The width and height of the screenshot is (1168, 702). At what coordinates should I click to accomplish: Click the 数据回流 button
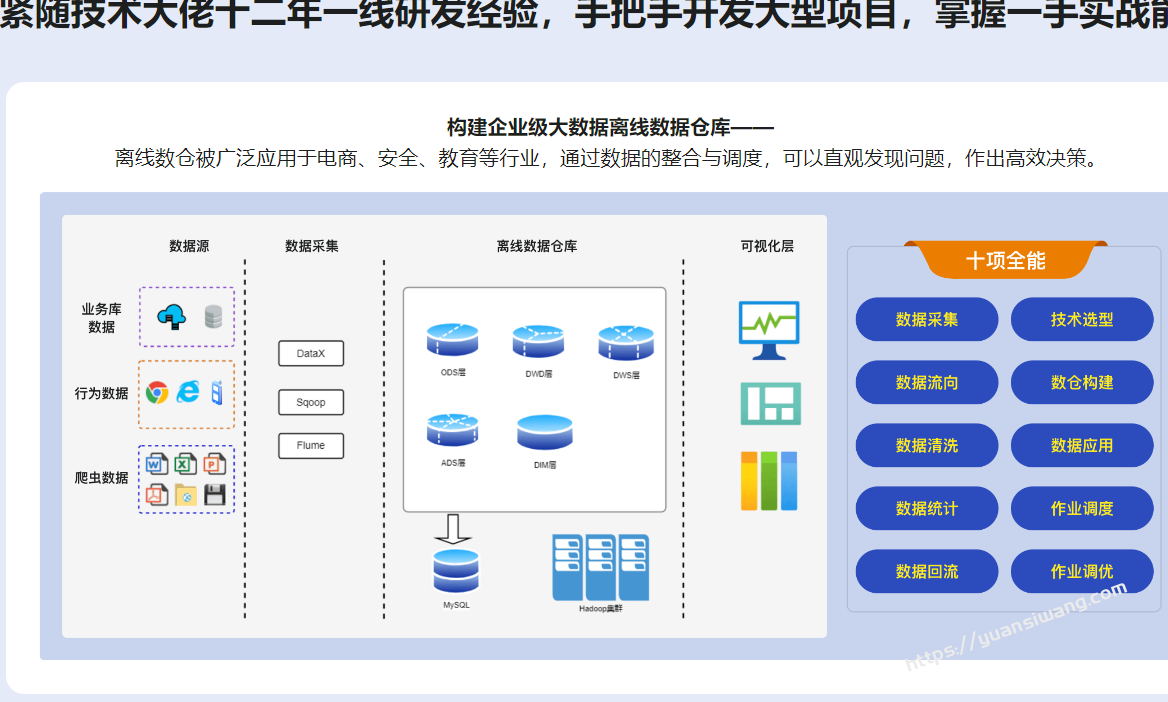(x=927, y=572)
